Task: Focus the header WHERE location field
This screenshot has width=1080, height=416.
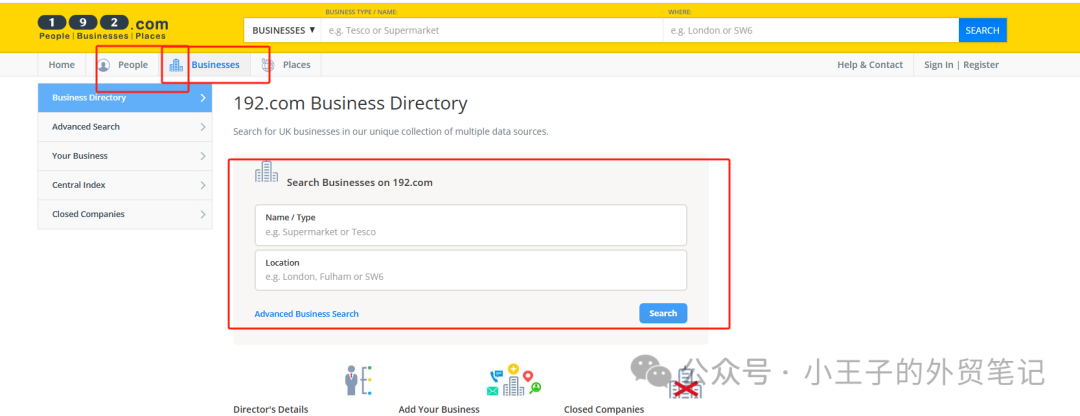Action: pos(811,30)
